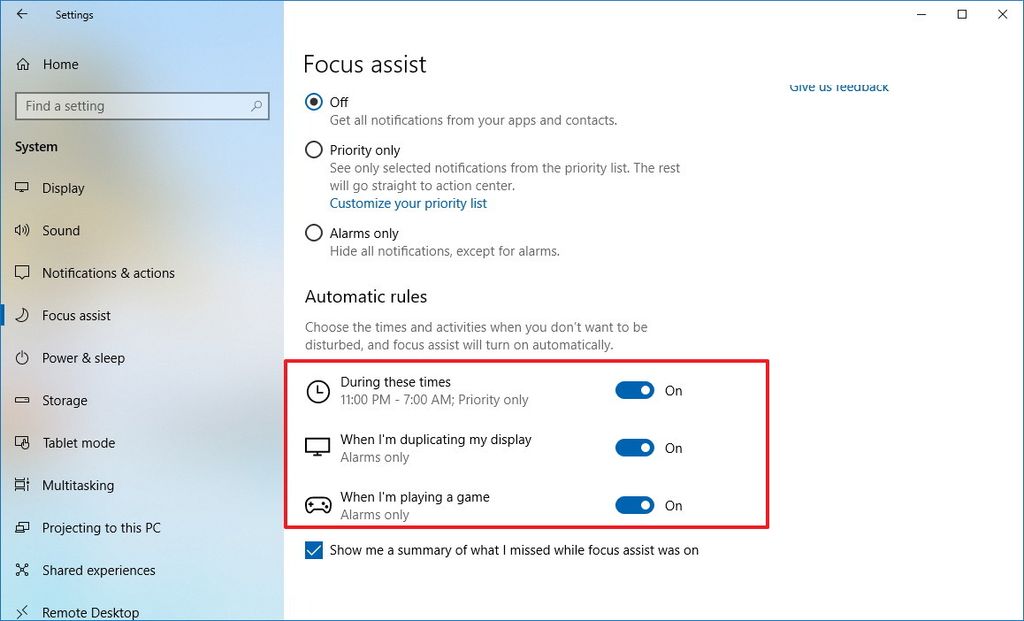
Task: Select the Priority only radio button
Action: (313, 150)
